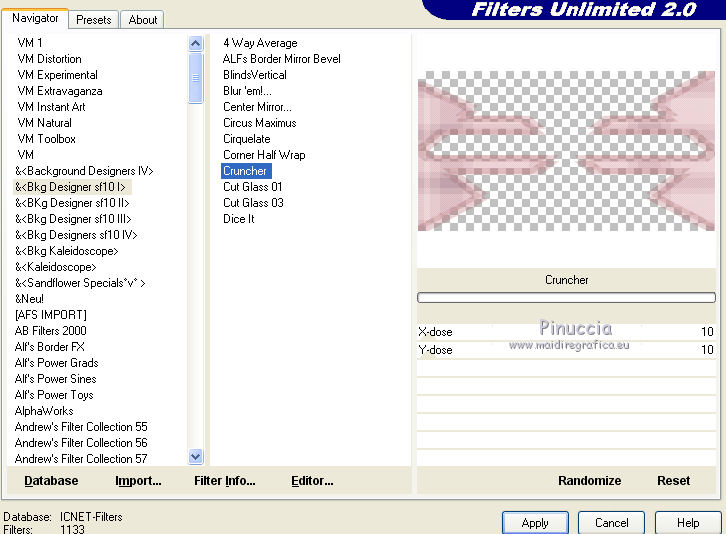The height and width of the screenshot is (534, 726).
Task: Open the Database button
Action: pyautogui.click(x=51, y=481)
